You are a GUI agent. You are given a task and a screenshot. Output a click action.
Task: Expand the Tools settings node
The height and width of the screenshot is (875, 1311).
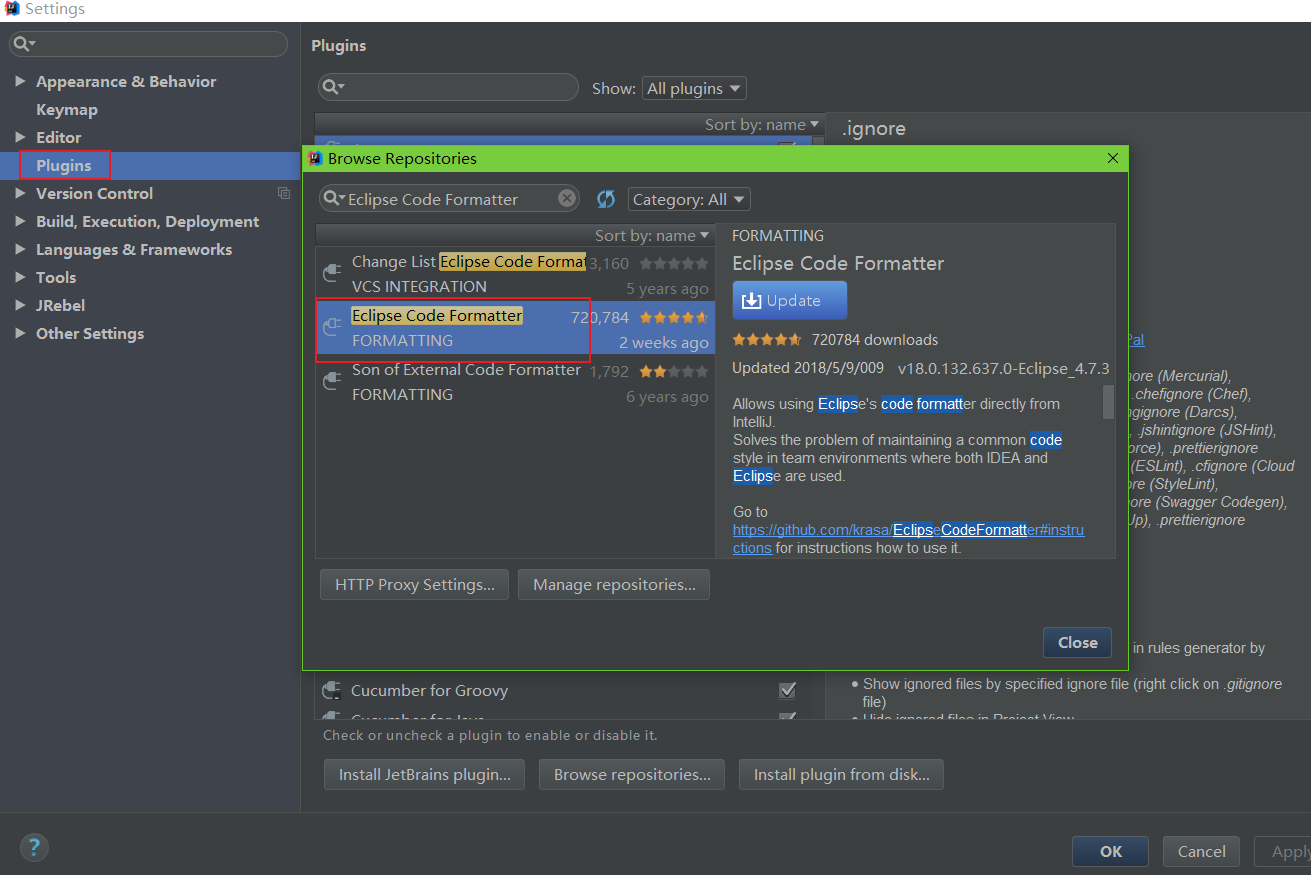20,277
